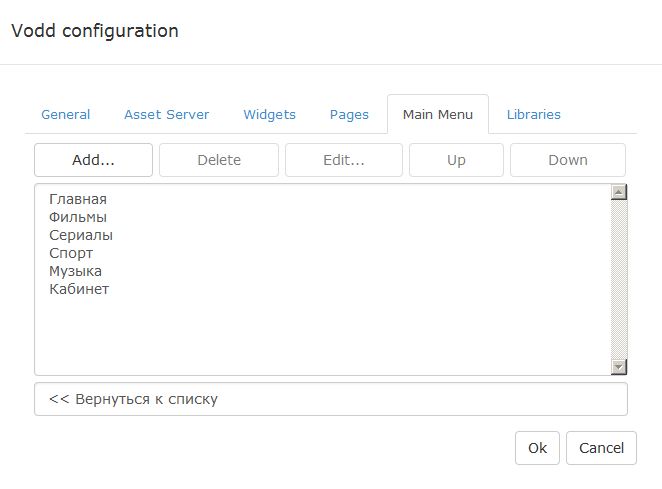662x489 pixels.
Task: Click the scrollbar up arrow
Action: tap(619, 192)
